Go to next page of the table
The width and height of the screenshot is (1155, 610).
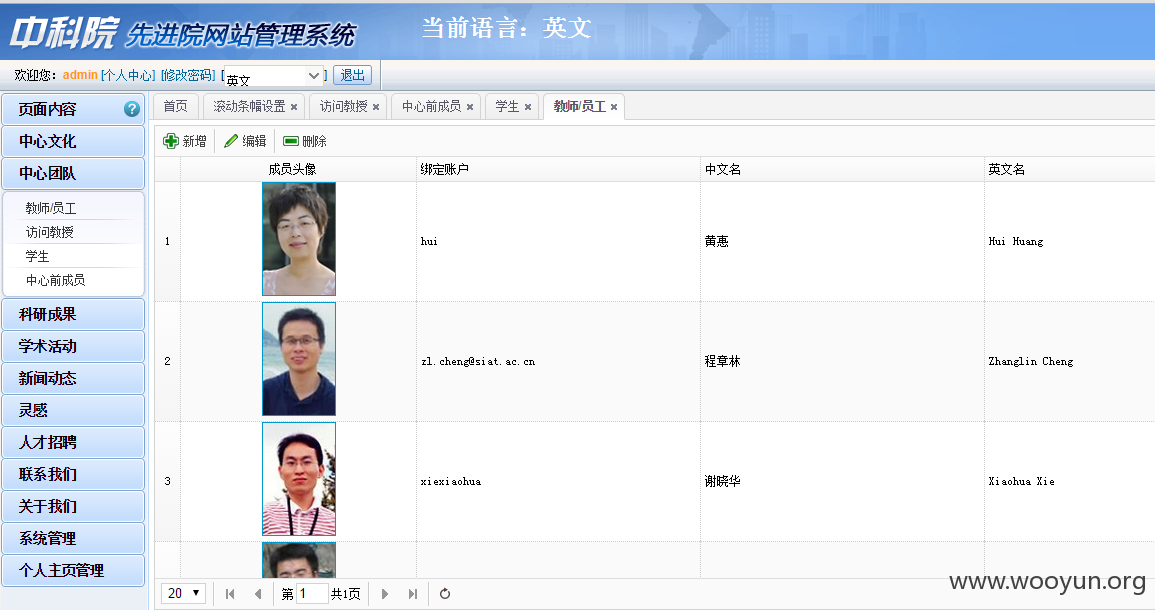click(x=385, y=594)
